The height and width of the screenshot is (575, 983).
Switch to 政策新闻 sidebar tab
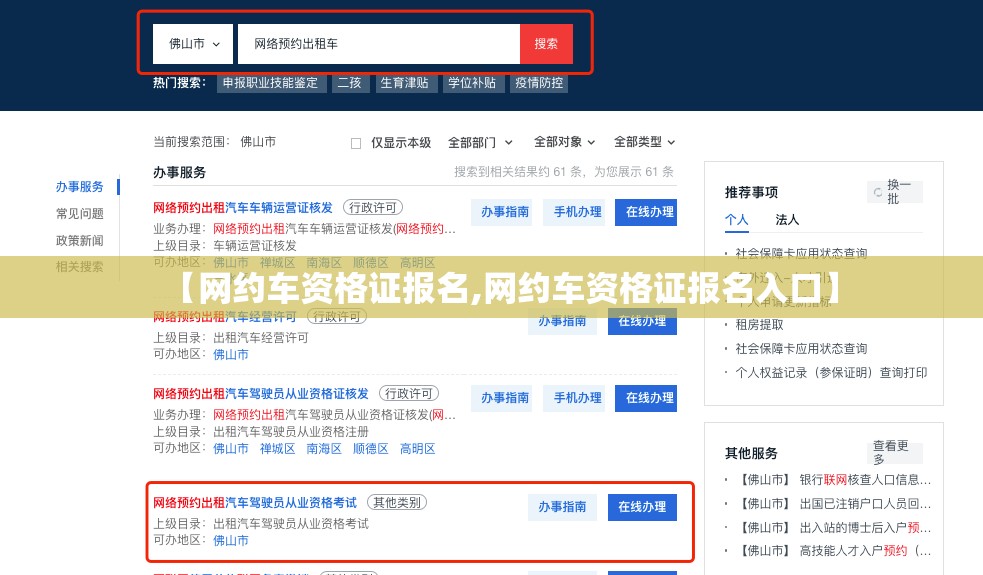click(80, 240)
